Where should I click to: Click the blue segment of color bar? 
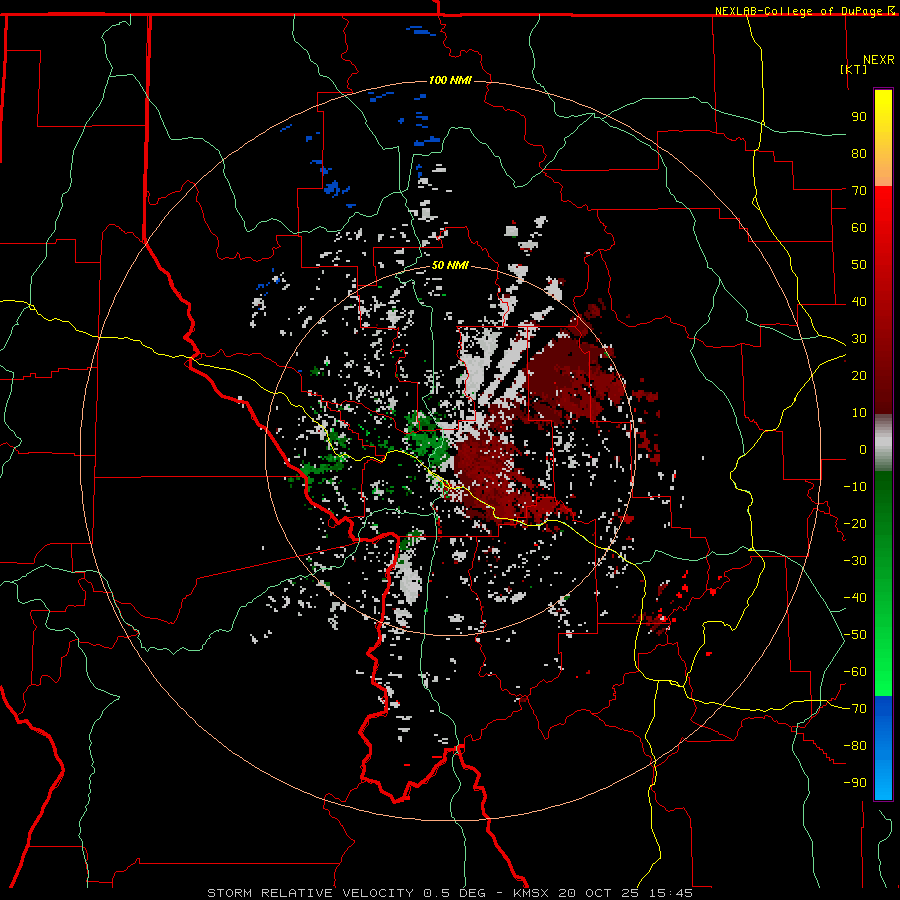coord(883,747)
